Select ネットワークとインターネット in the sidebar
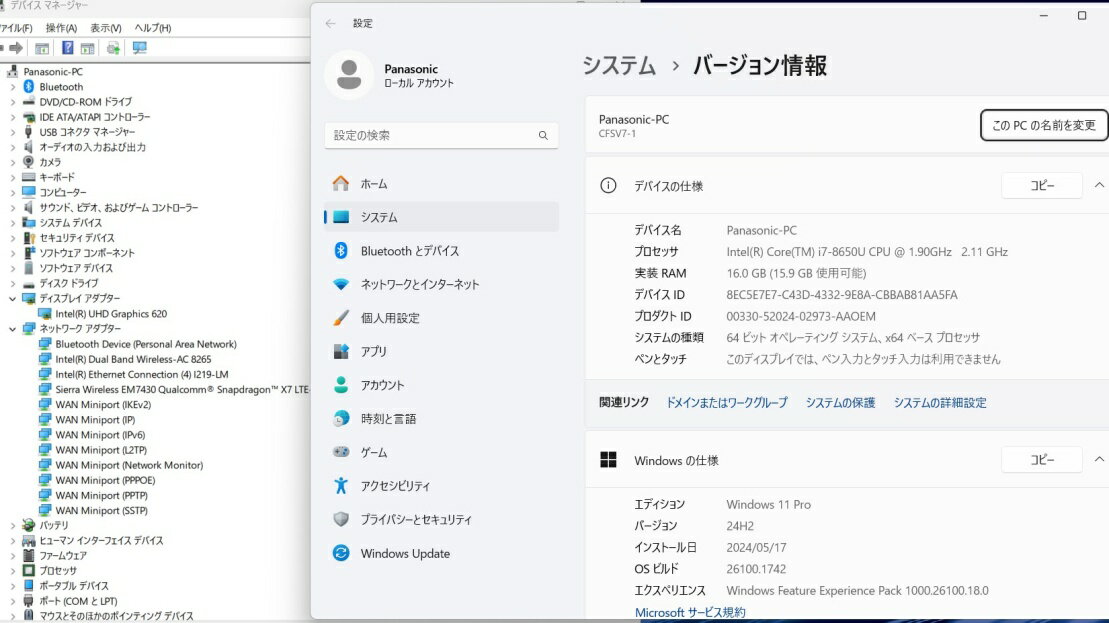 pyautogui.click(x=419, y=284)
